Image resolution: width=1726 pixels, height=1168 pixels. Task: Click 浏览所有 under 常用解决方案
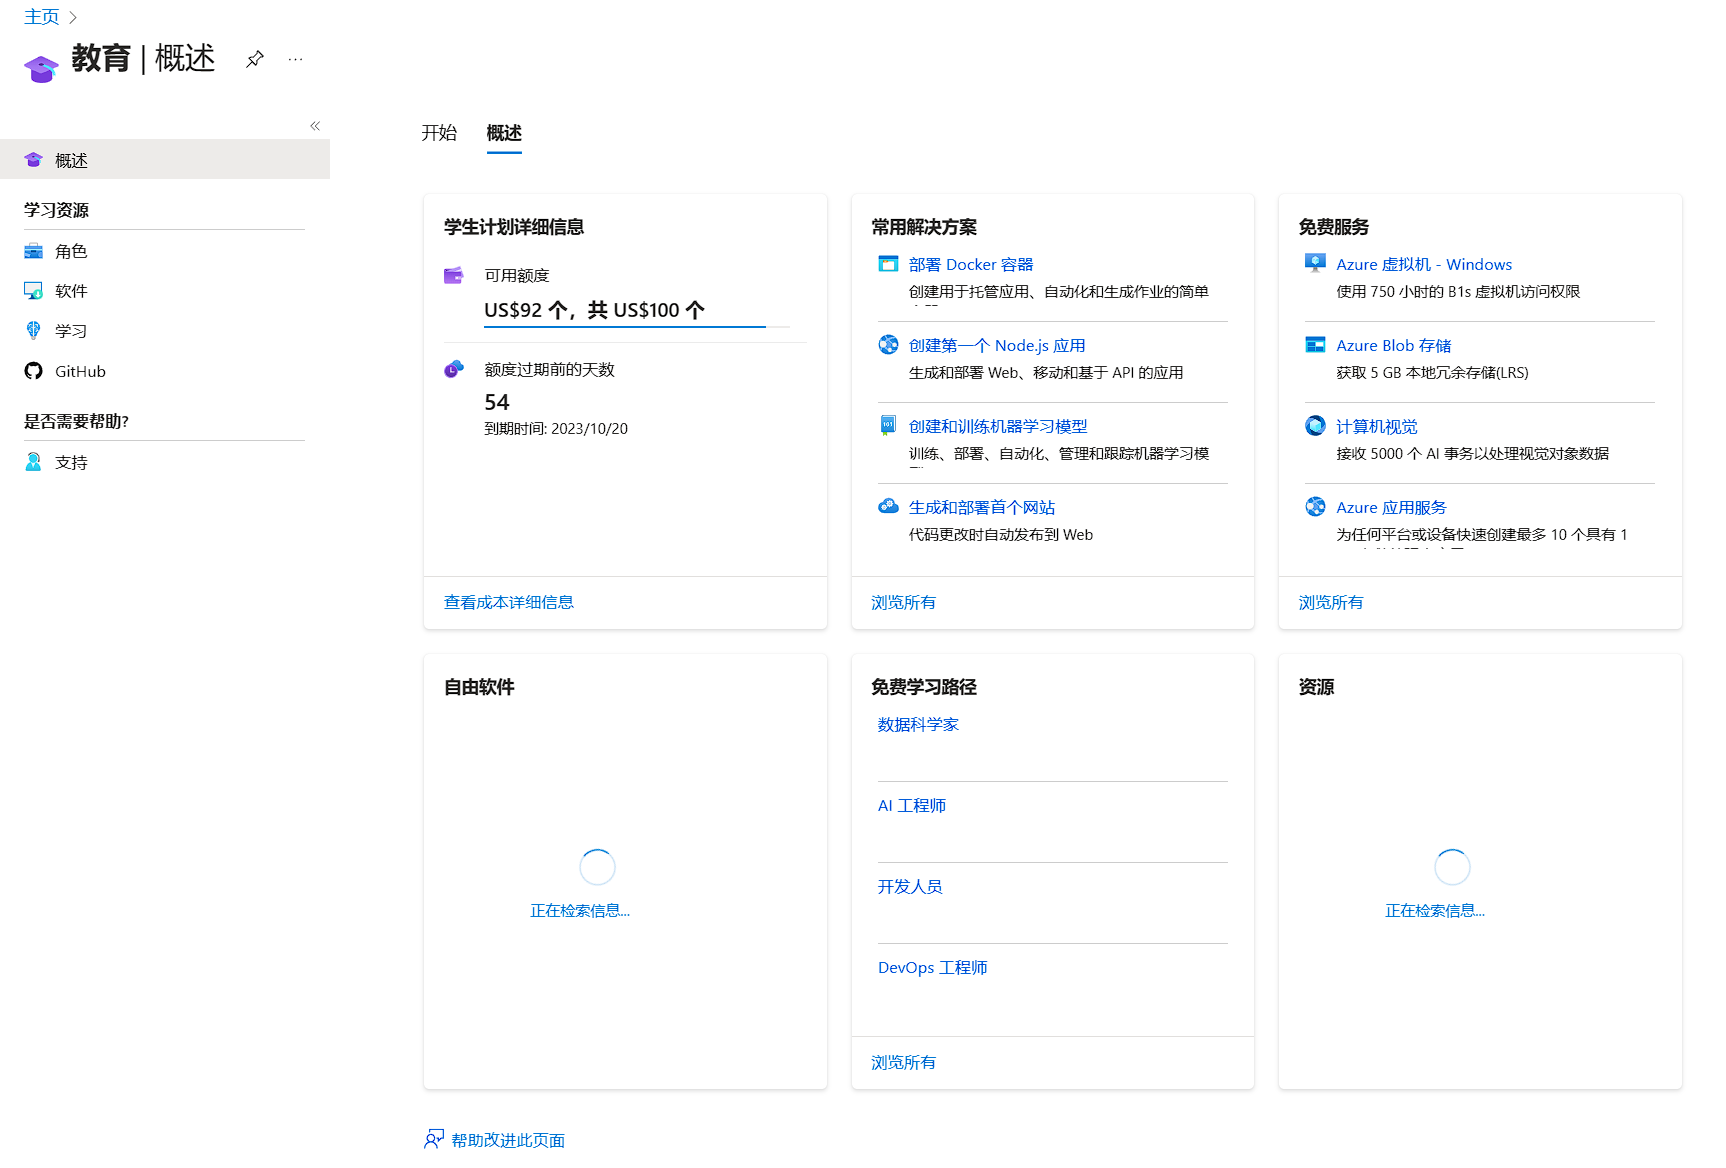(x=904, y=602)
